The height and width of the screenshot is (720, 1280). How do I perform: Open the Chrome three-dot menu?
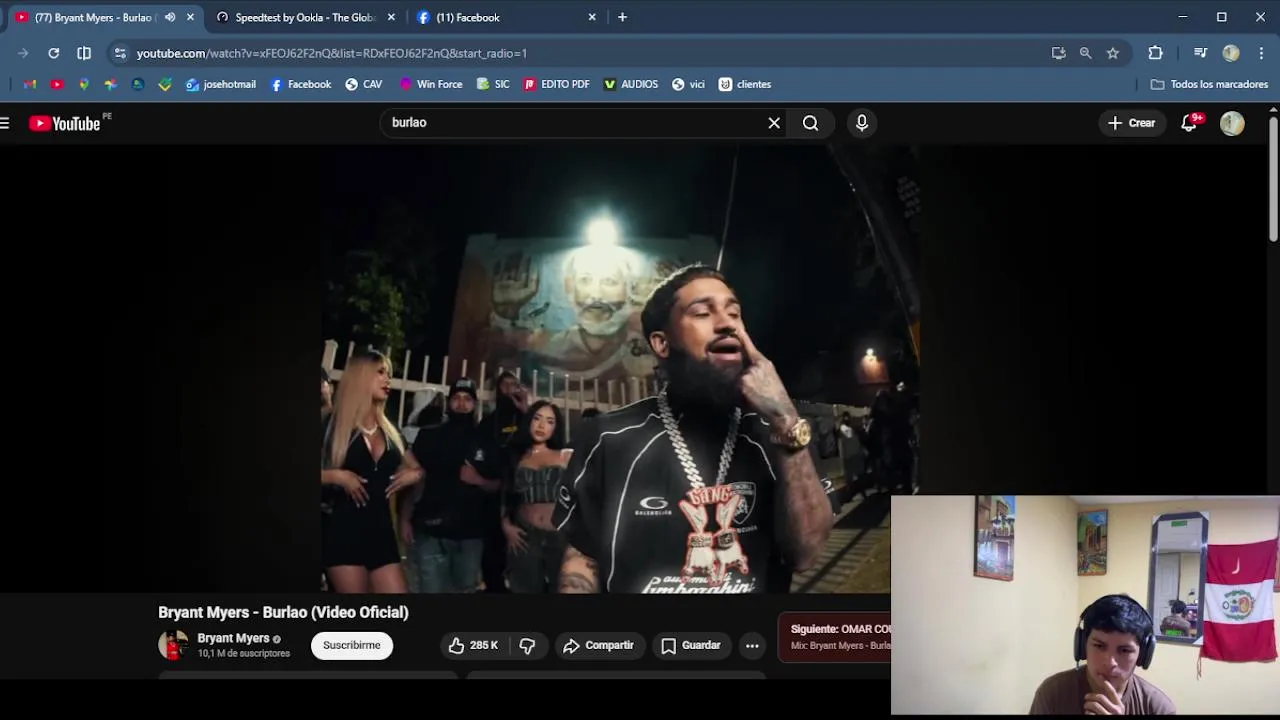[x=1261, y=53]
